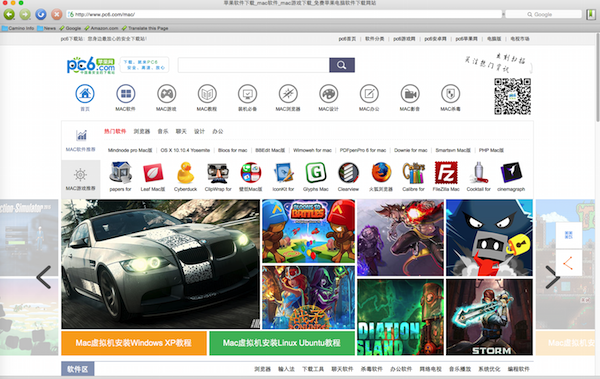Click the green Mac虚拟机安装Linux Ubuntu教程 banner
This screenshot has height=379, width=600.
[282, 343]
